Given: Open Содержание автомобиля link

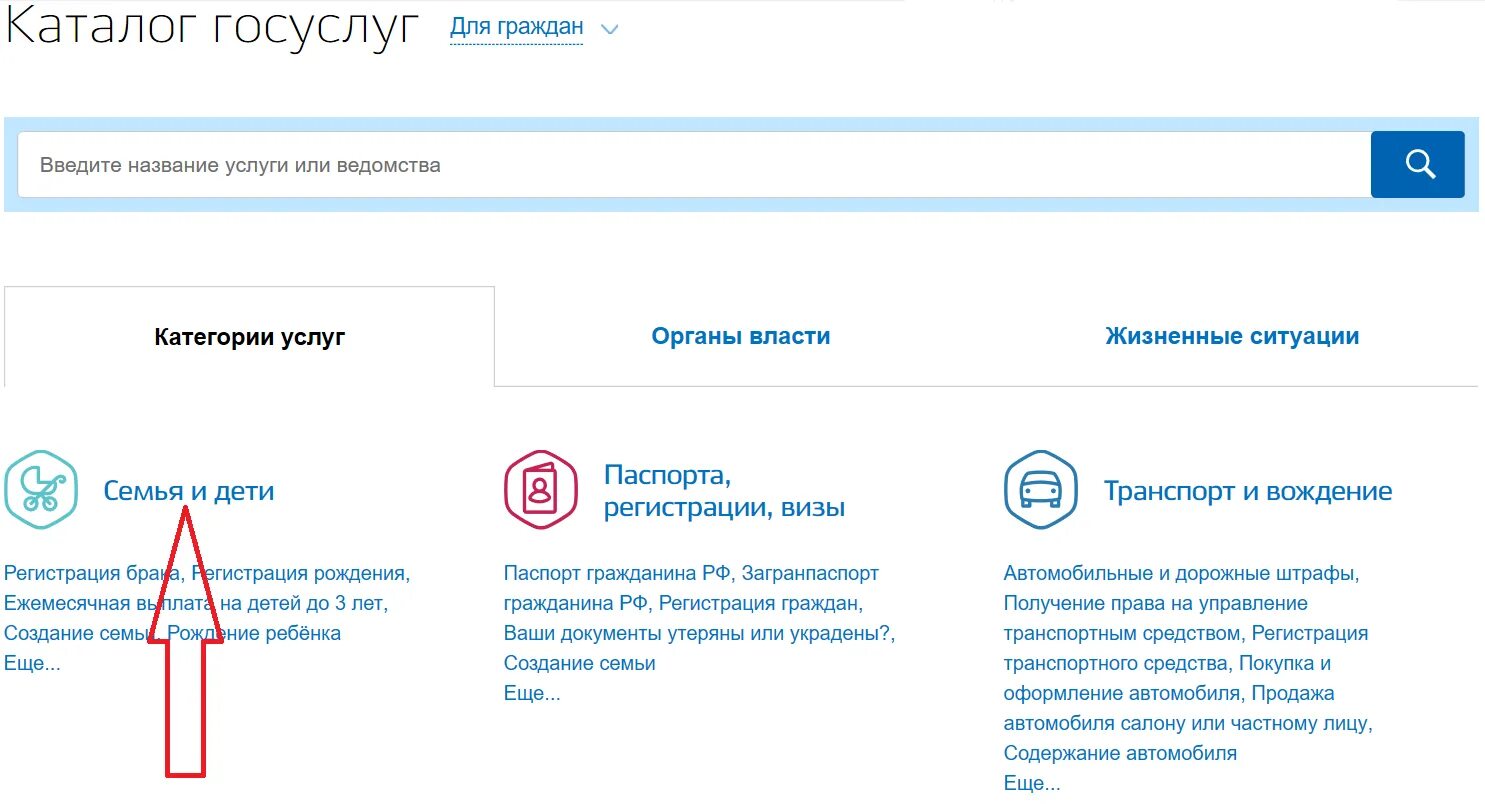Looking at the screenshot, I should coord(1120,754).
